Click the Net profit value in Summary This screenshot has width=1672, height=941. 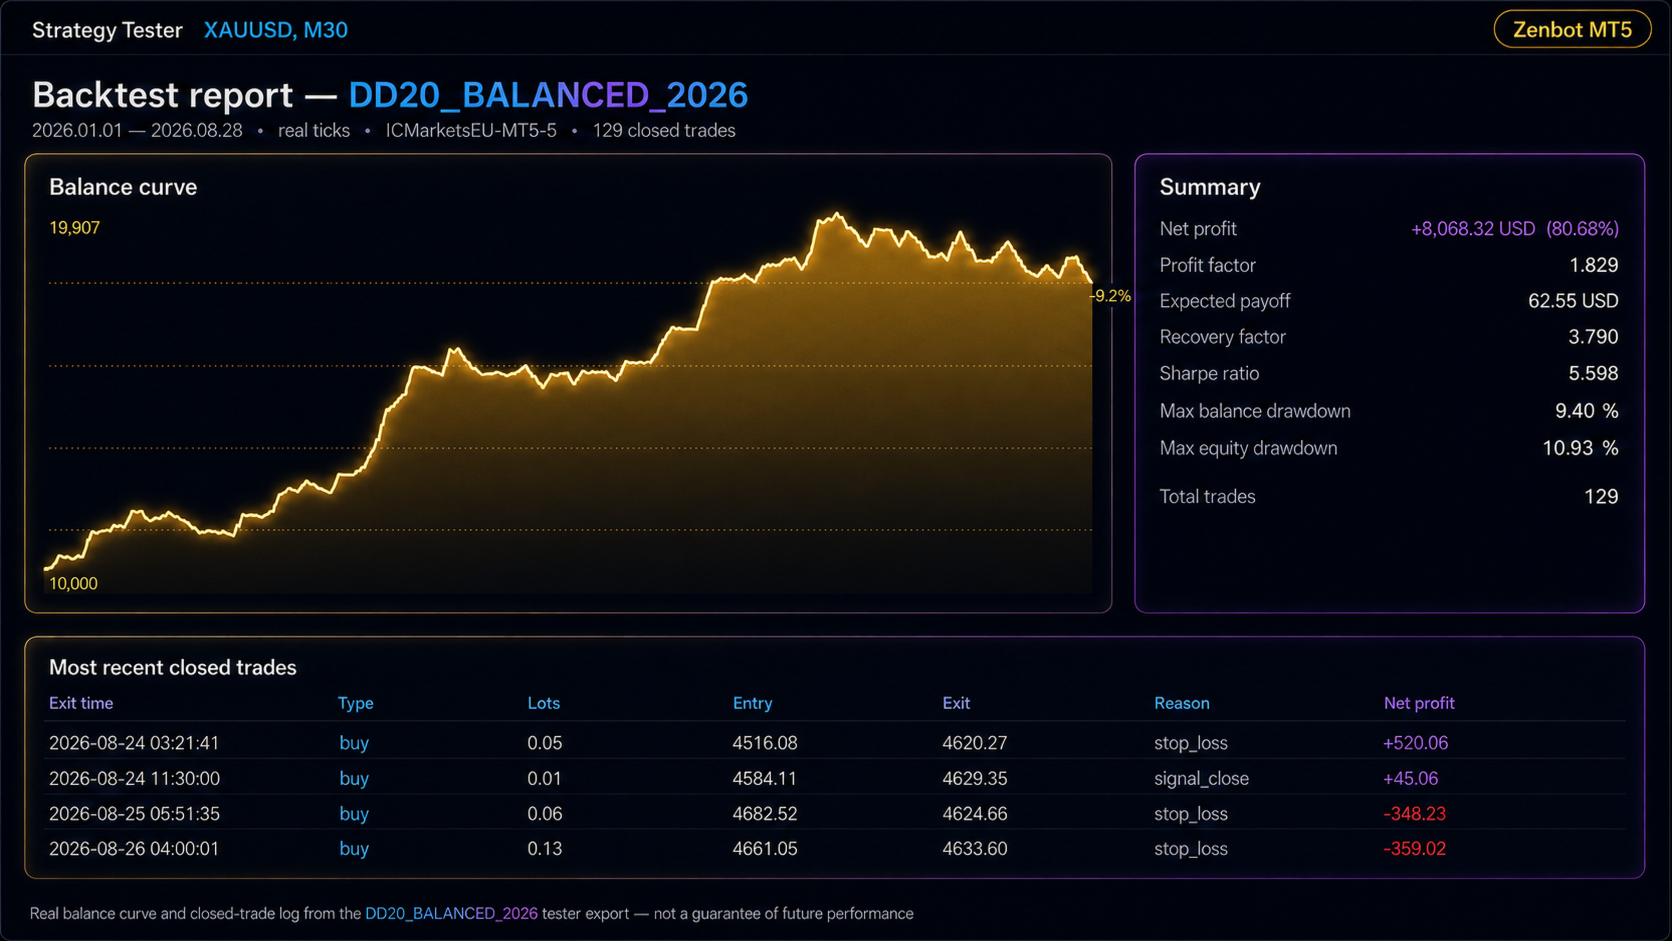point(1514,229)
